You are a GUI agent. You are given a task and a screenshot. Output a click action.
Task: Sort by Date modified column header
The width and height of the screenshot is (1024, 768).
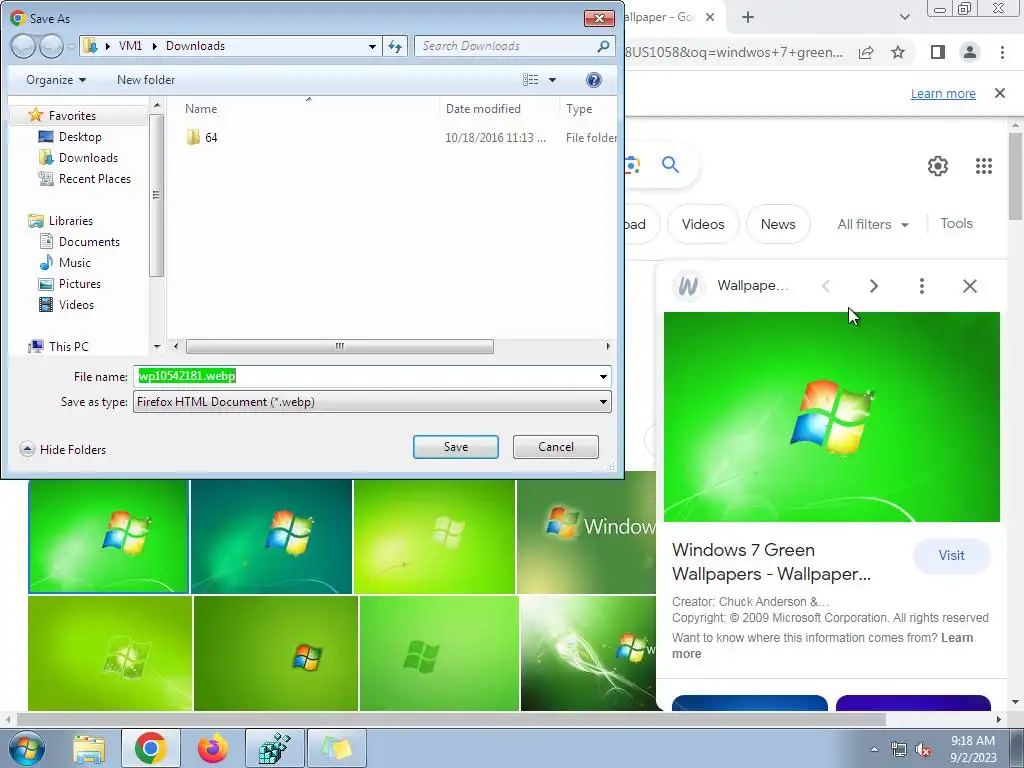(x=483, y=109)
